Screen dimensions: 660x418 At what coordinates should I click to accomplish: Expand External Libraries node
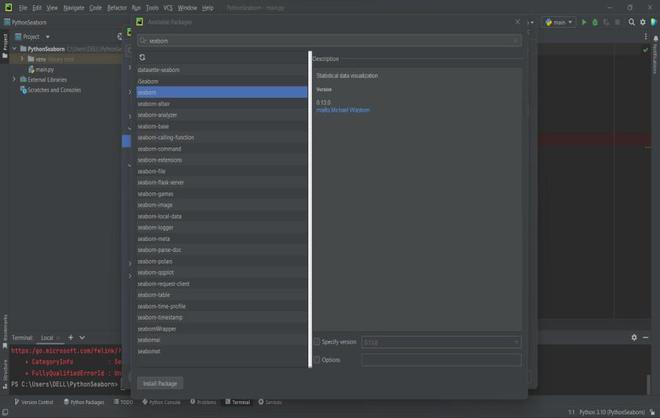[x=14, y=79]
